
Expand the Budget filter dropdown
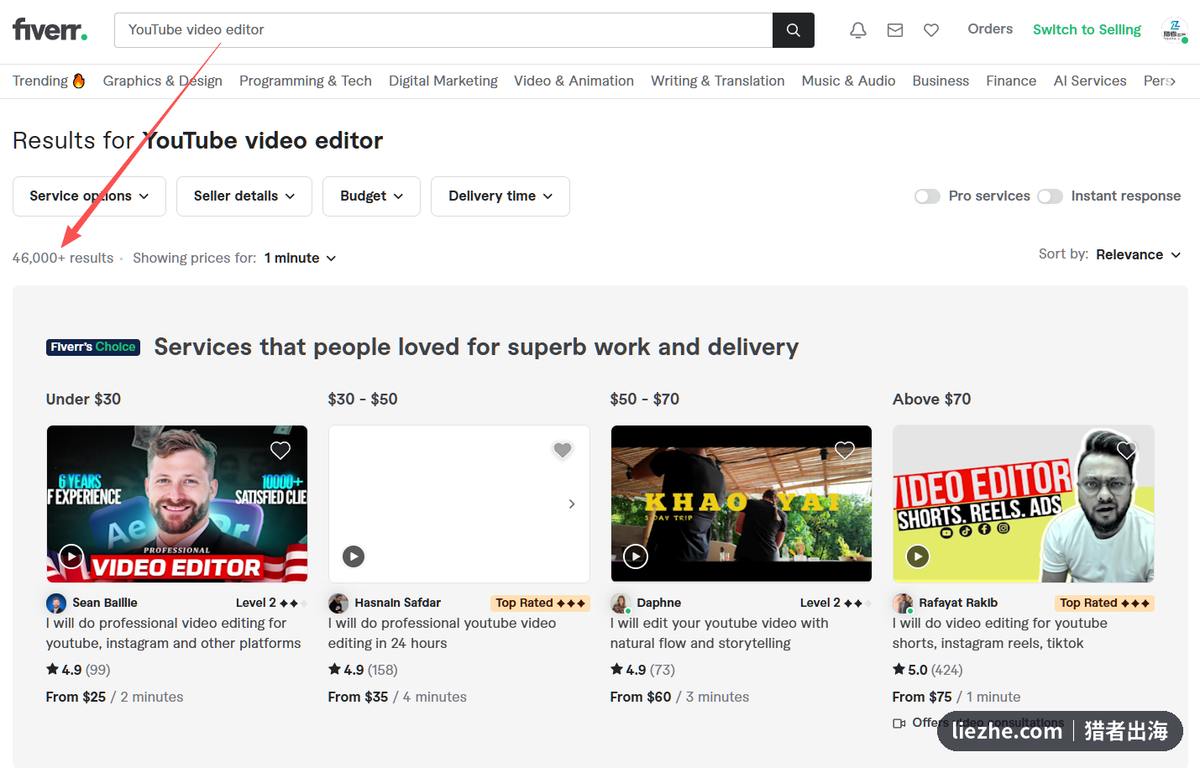[x=371, y=196]
